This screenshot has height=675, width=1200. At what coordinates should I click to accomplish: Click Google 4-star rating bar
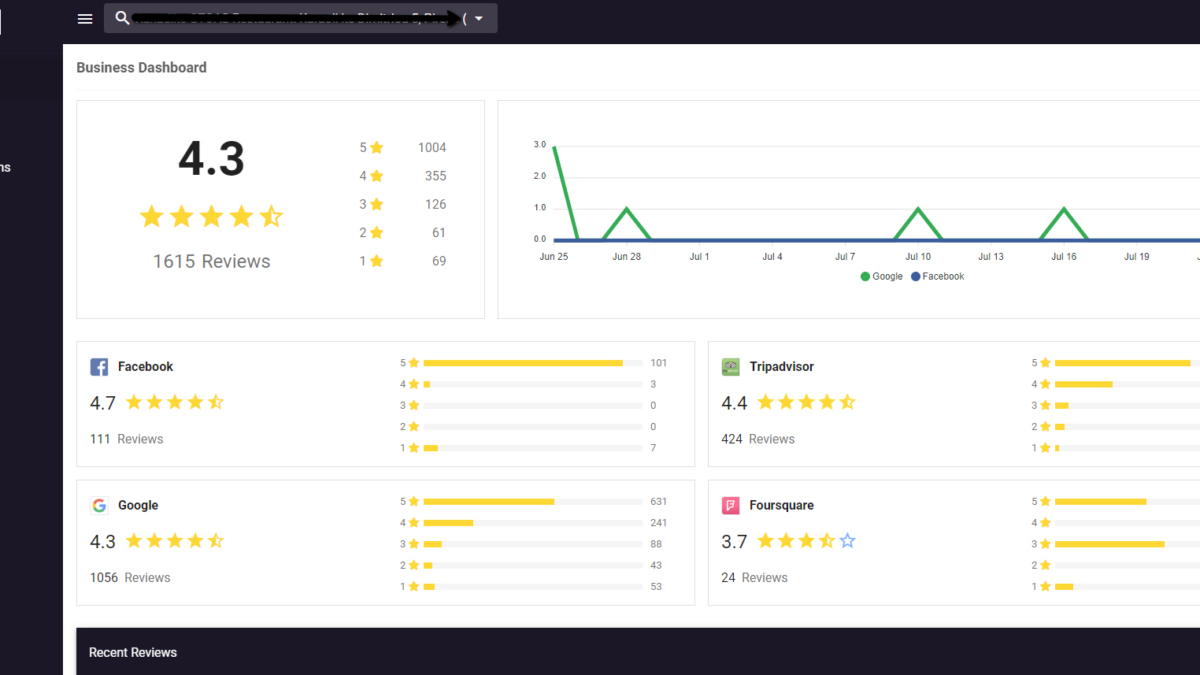[x=533, y=523]
